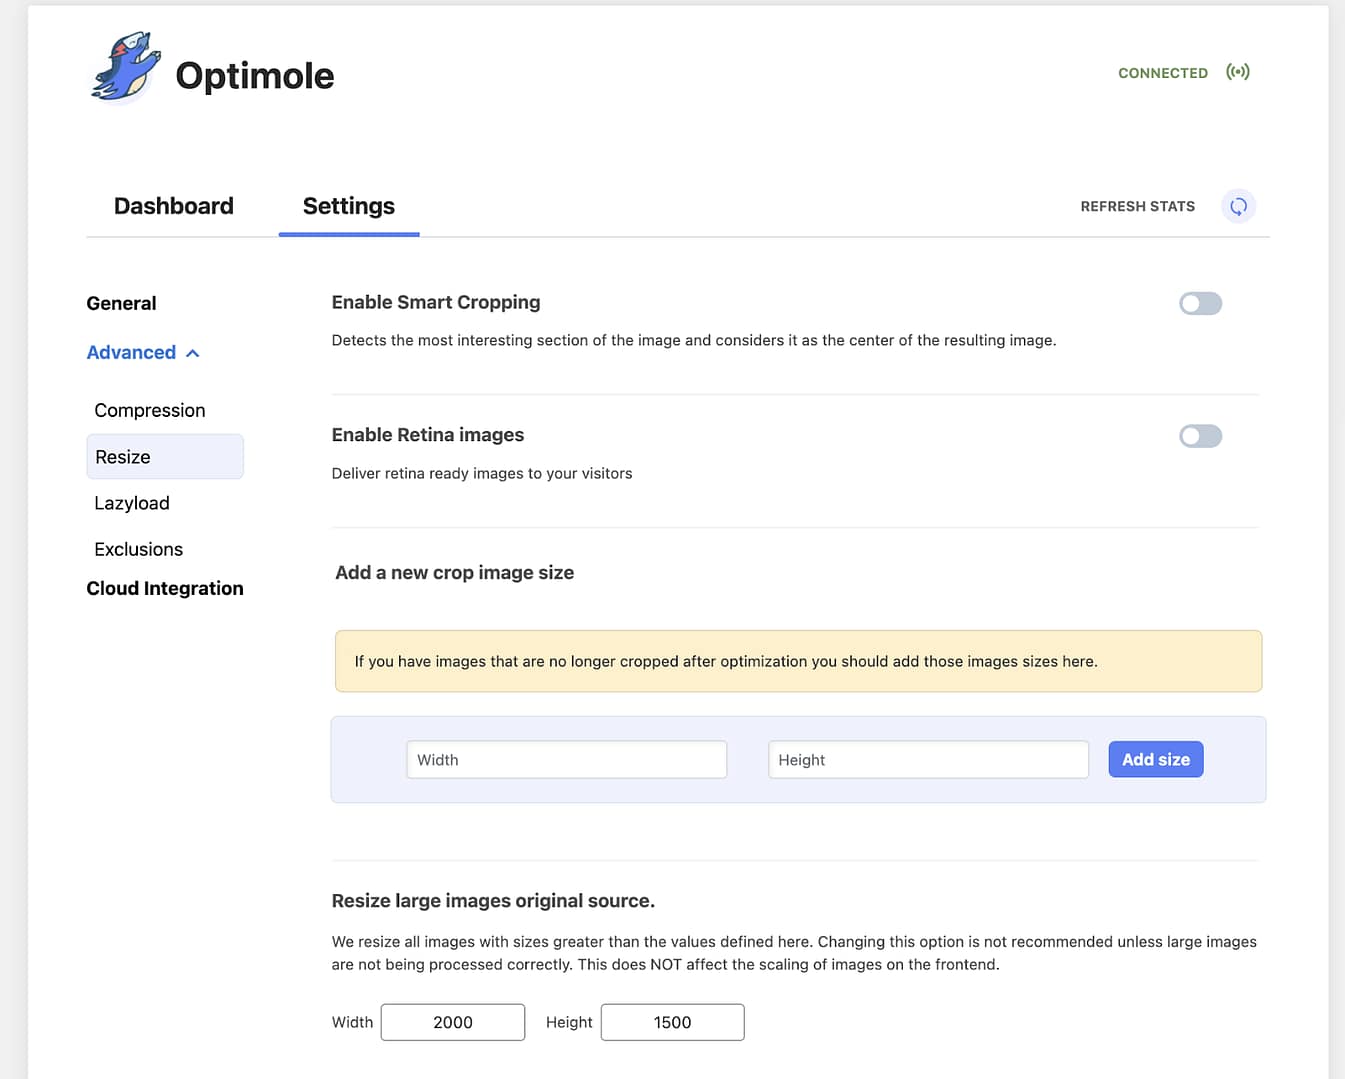Focus the crop Height input field
Image resolution: width=1345 pixels, height=1079 pixels.
click(x=927, y=760)
